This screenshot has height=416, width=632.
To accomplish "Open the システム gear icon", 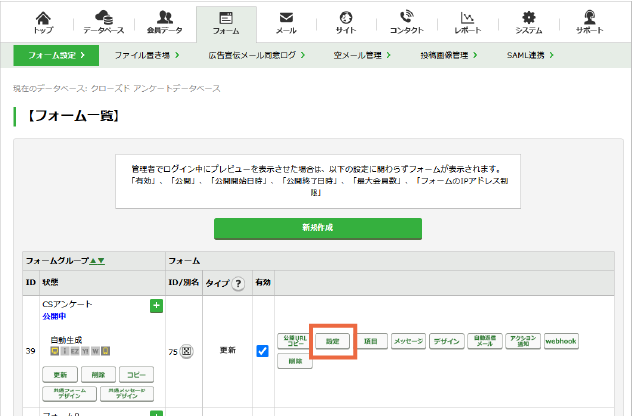I will coord(528,23).
